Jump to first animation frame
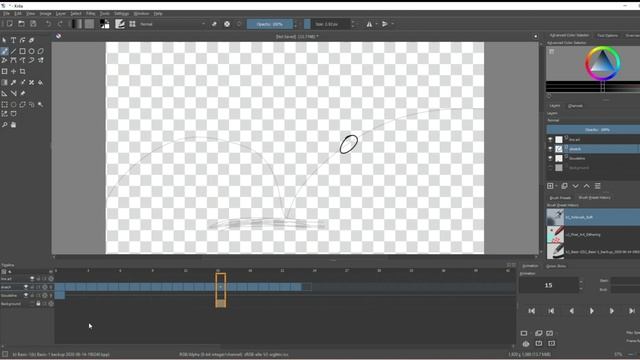The height and width of the screenshot is (360, 640). pyautogui.click(x=531, y=311)
